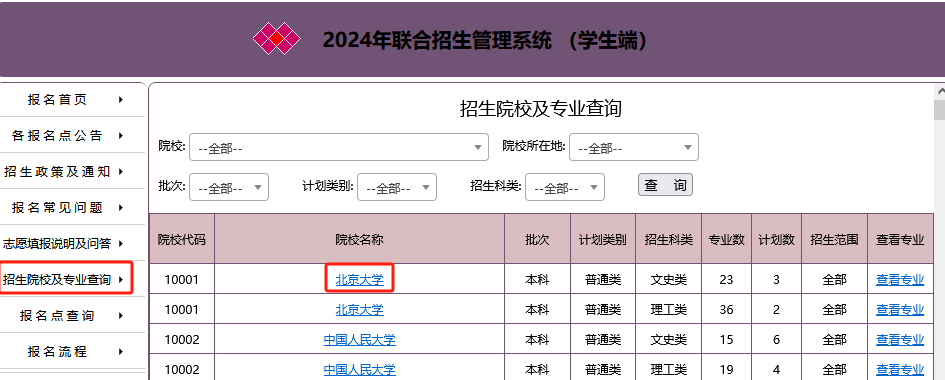Expand the 计划类别 dropdown

point(397,187)
